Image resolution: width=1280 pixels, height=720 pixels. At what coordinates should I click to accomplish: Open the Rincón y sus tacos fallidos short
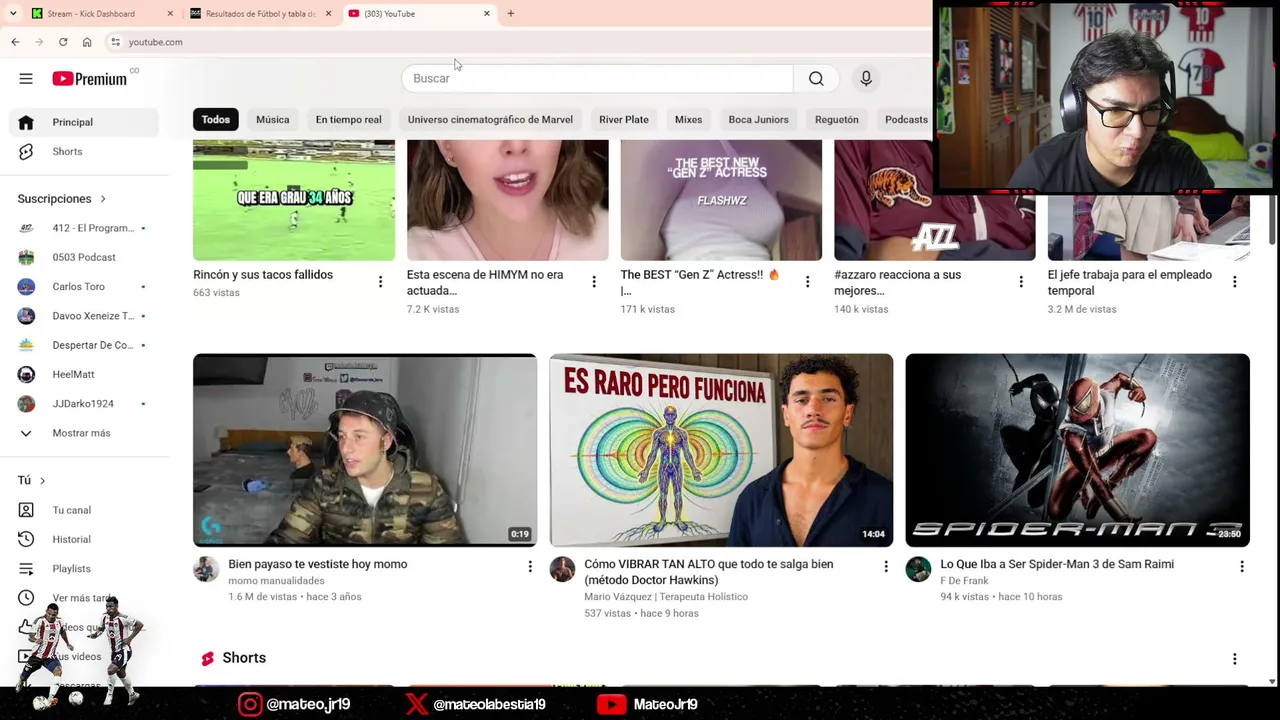pyautogui.click(x=294, y=200)
